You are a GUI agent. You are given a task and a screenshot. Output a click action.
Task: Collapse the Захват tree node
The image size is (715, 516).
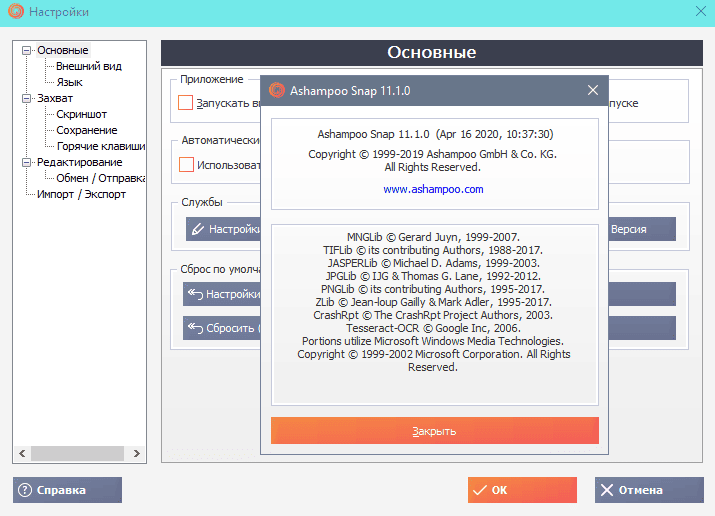click(x=26, y=98)
